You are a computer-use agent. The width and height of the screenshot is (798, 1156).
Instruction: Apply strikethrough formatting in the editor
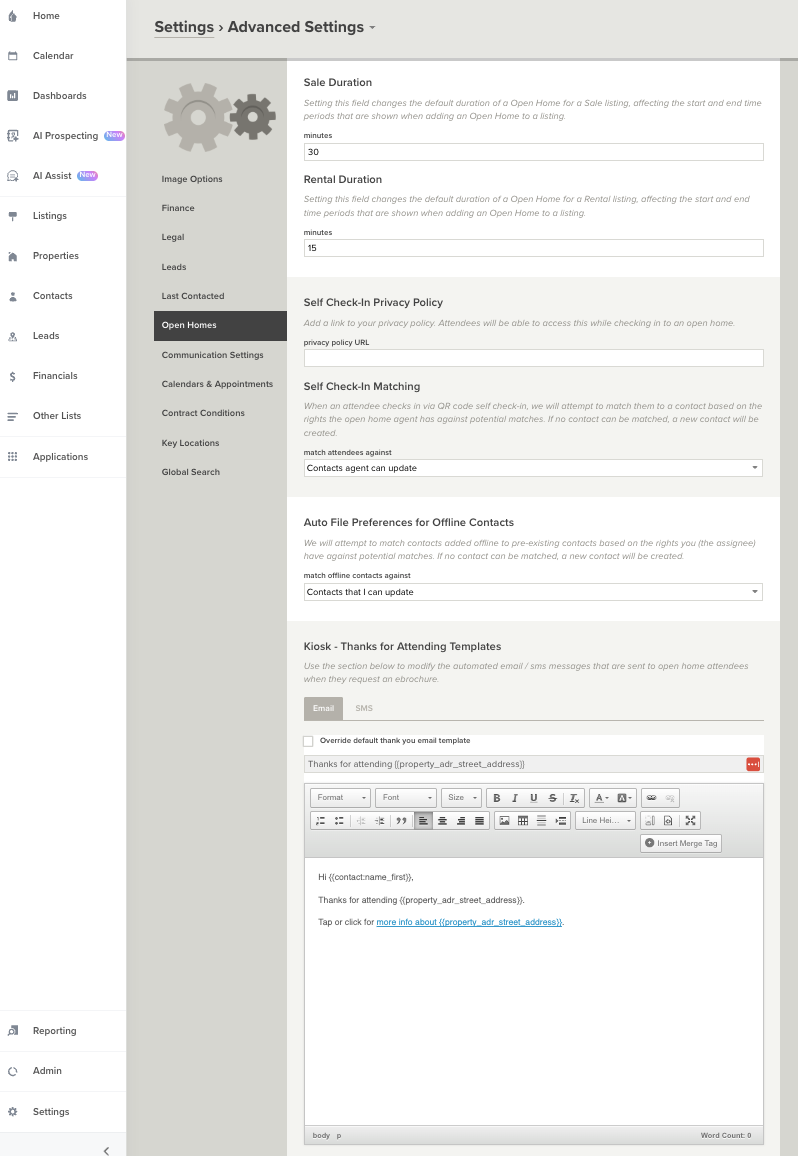(552, 798)
